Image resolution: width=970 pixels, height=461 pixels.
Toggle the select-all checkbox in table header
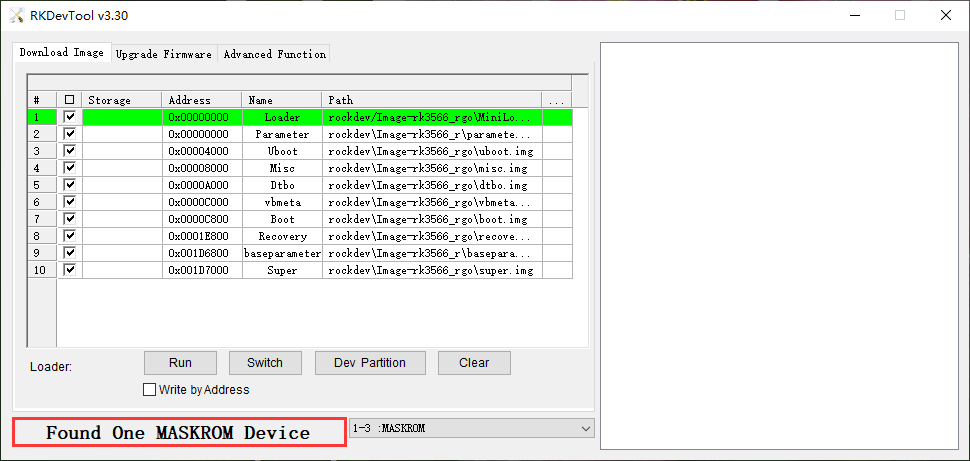[69, 100]
